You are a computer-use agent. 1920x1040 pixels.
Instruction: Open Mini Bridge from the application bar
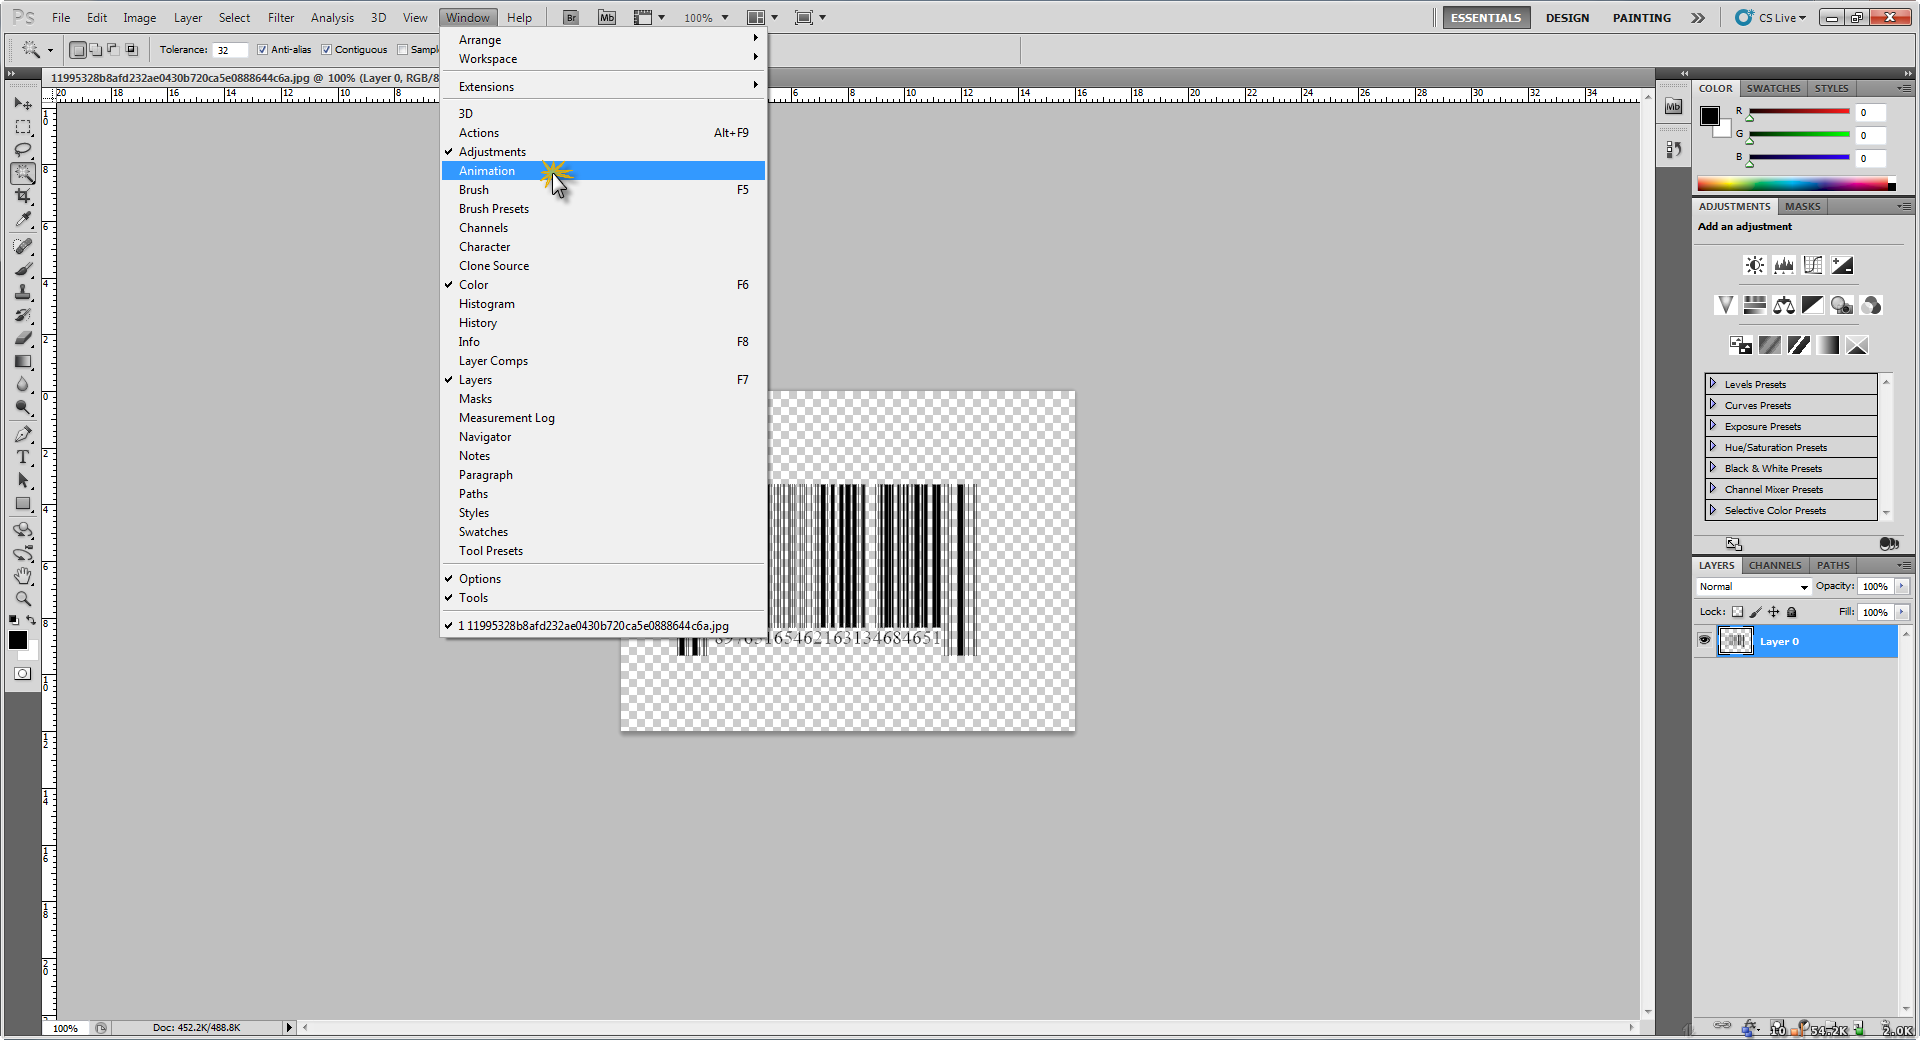pos(607,18)
